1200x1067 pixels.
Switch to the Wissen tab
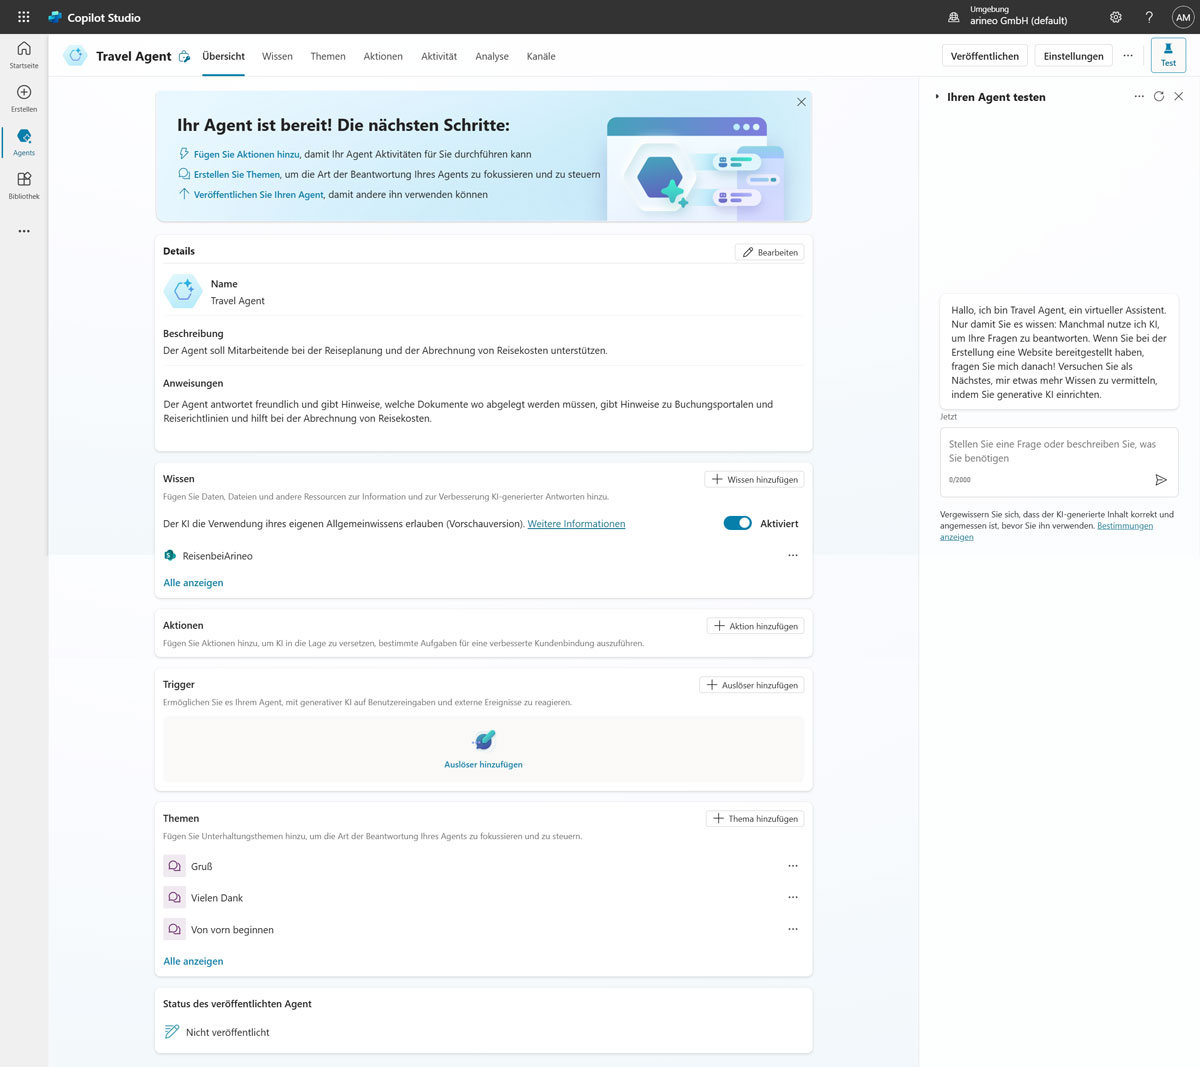pyautogui.click(x=277, y=56)
